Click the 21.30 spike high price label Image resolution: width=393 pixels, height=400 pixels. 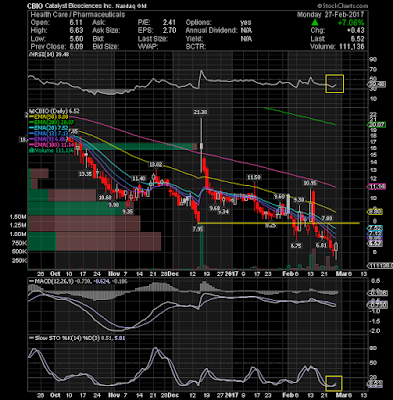[200, 112]
